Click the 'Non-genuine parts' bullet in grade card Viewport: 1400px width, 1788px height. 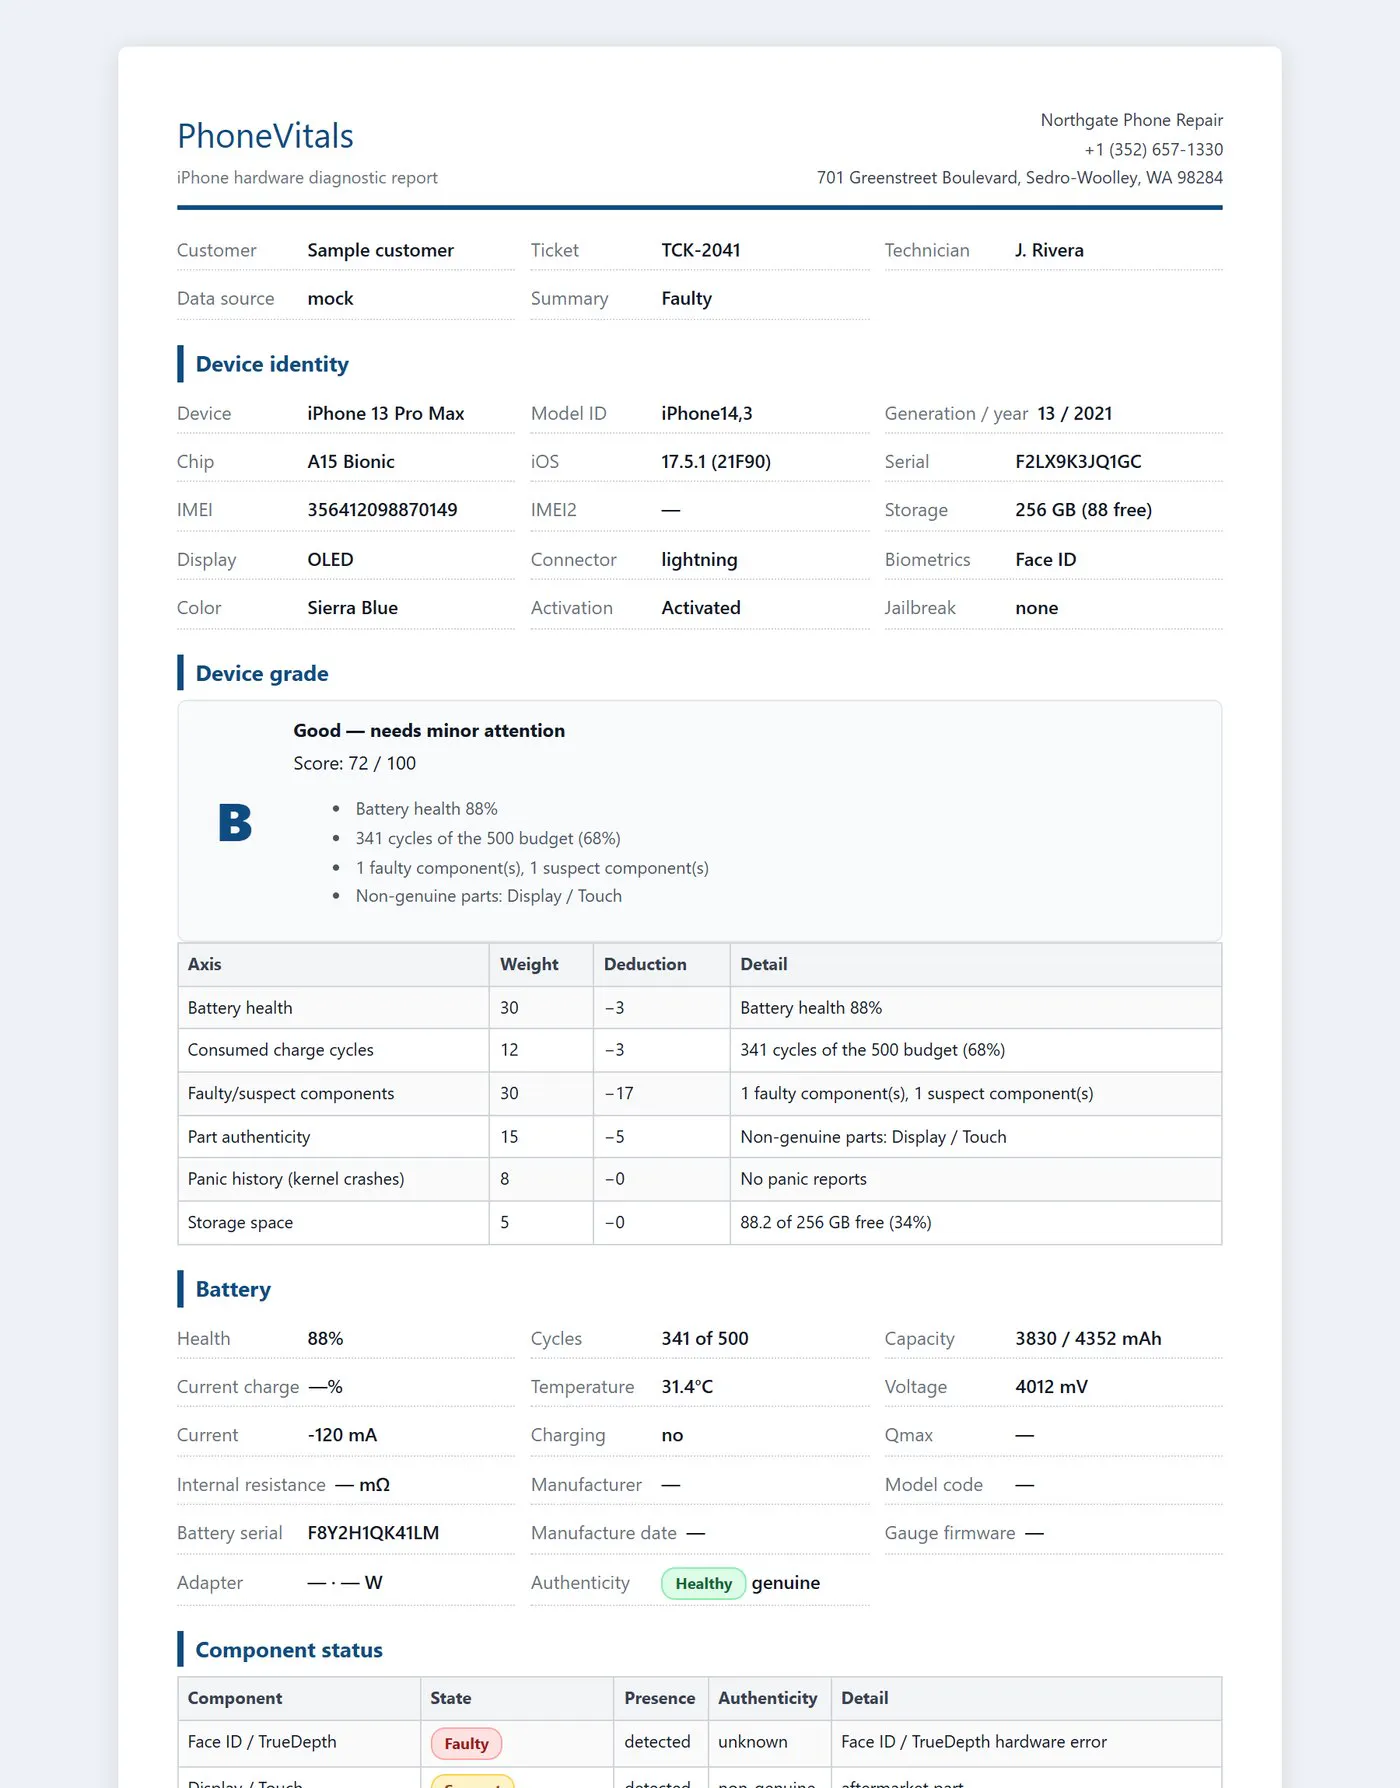pyautogui.click(x=488, y=896)
